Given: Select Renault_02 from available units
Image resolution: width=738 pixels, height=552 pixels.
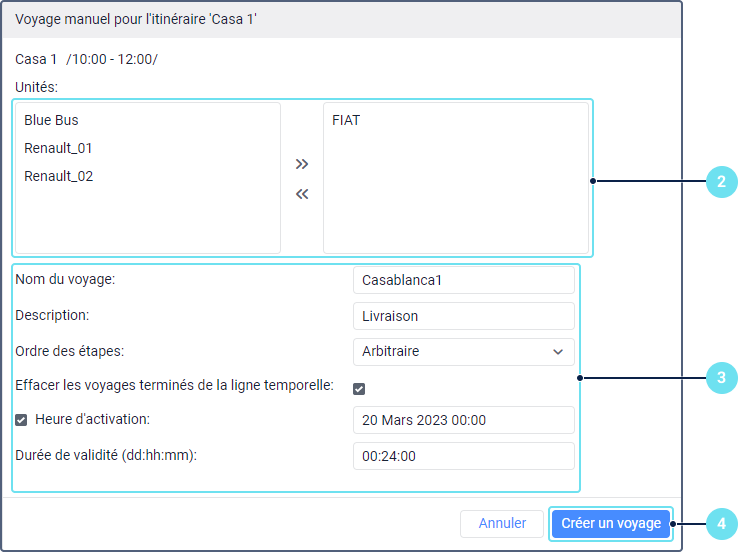Looking at the screenshot, I should [58, 176].
